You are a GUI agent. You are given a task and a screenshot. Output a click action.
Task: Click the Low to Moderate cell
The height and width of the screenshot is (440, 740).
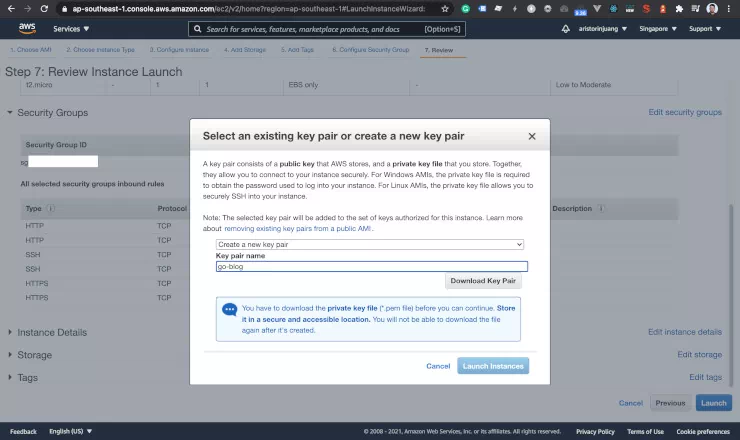(583, 85)
